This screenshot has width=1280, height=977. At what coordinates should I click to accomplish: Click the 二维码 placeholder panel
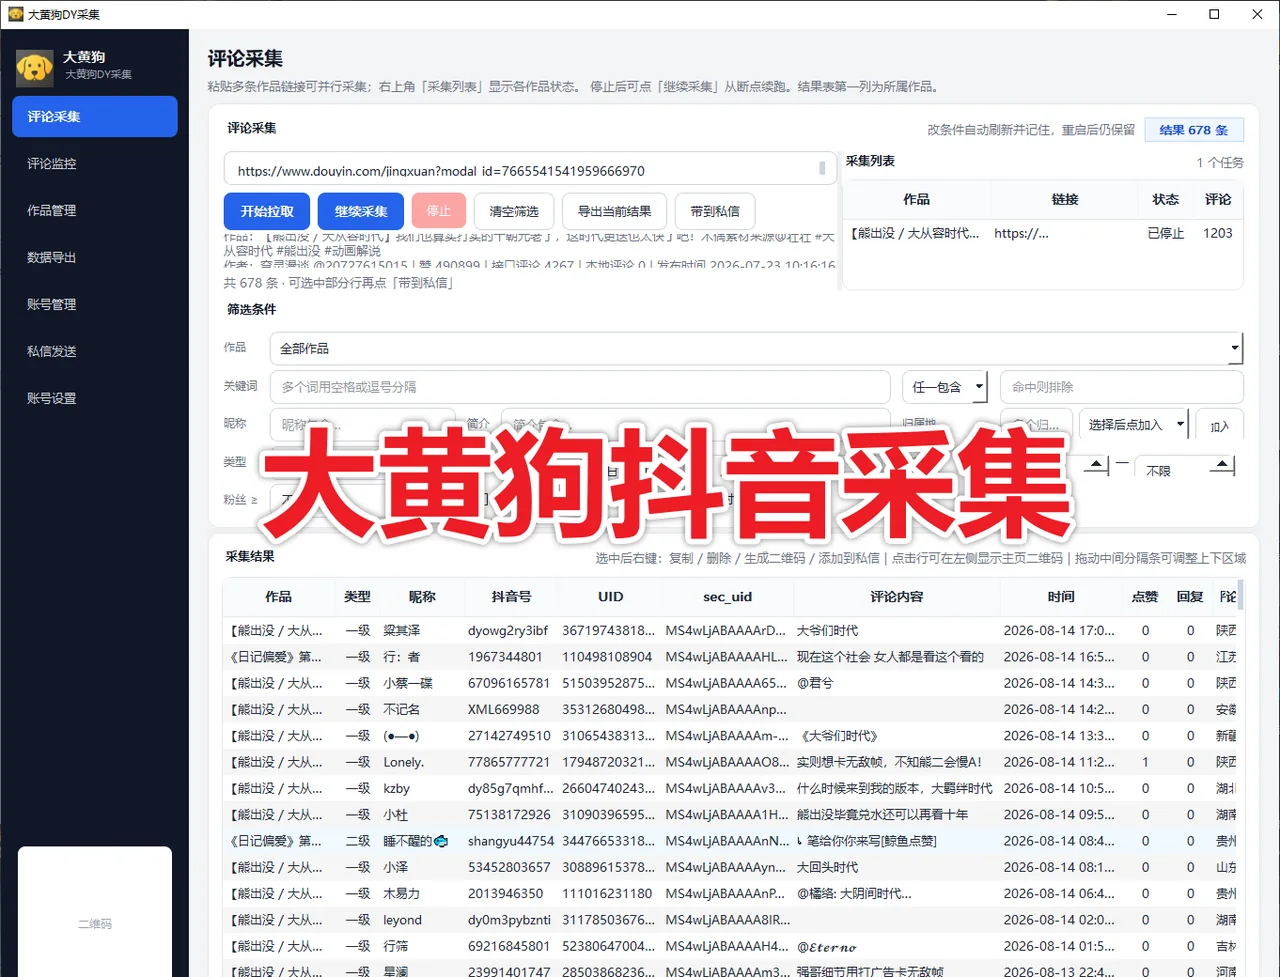pyautogui.click(x=95, y=911)
